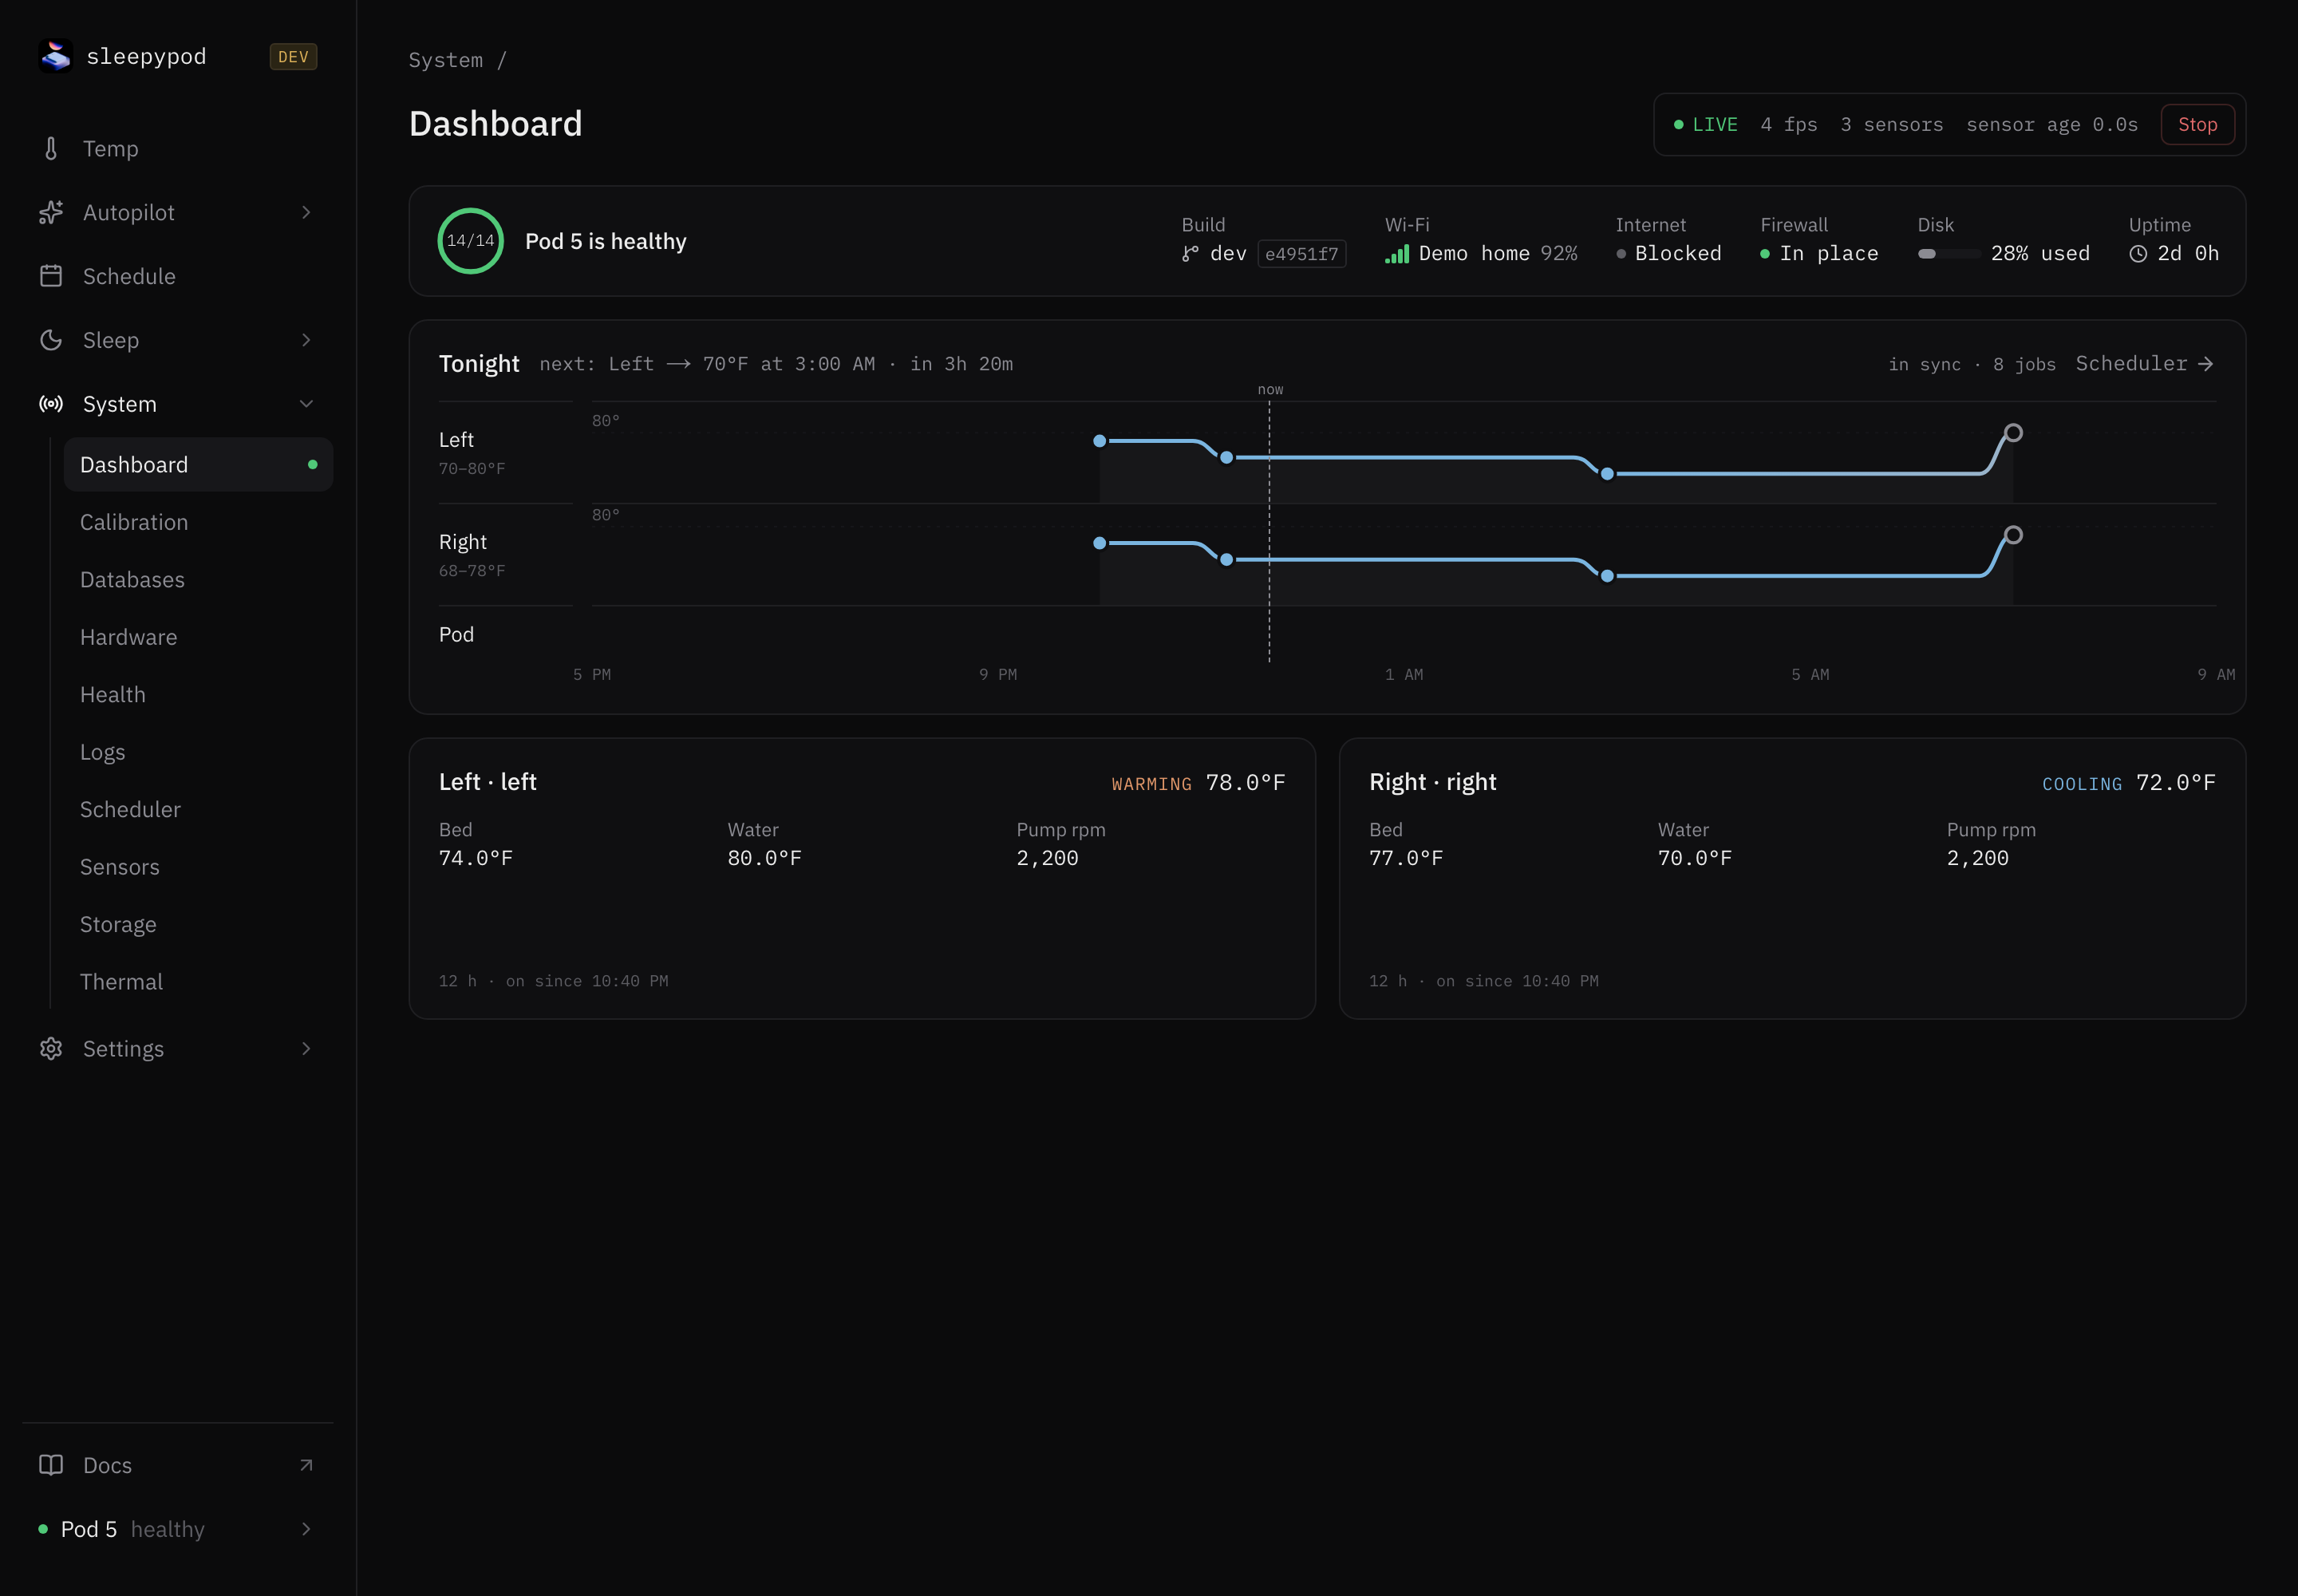
Task: Click the arrow icon next to Scheduler link
Action: tap(2206, 364)
